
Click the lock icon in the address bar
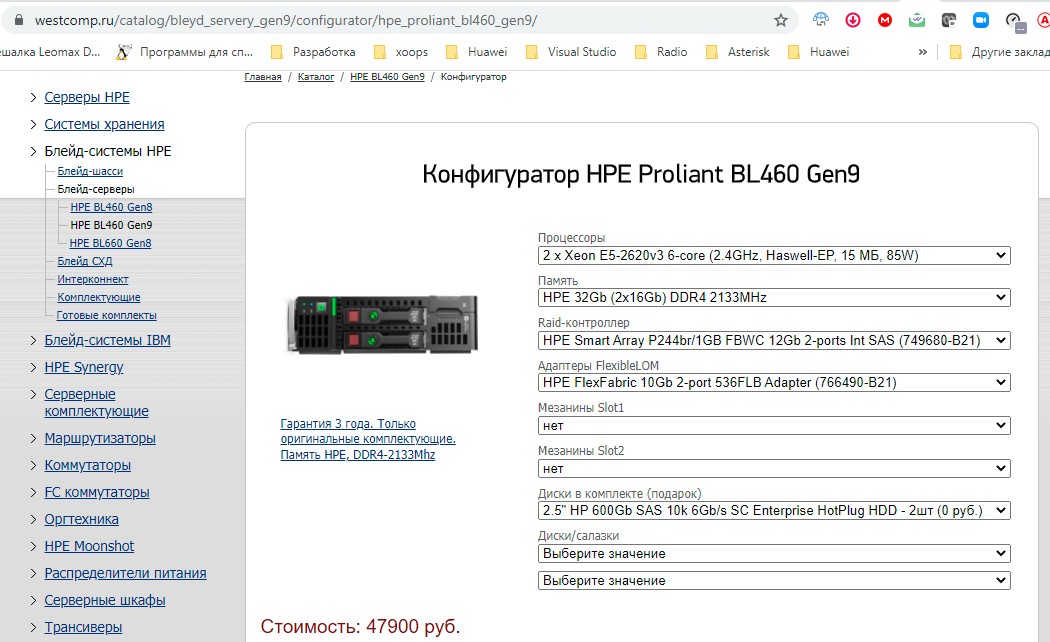click(19, 20)
